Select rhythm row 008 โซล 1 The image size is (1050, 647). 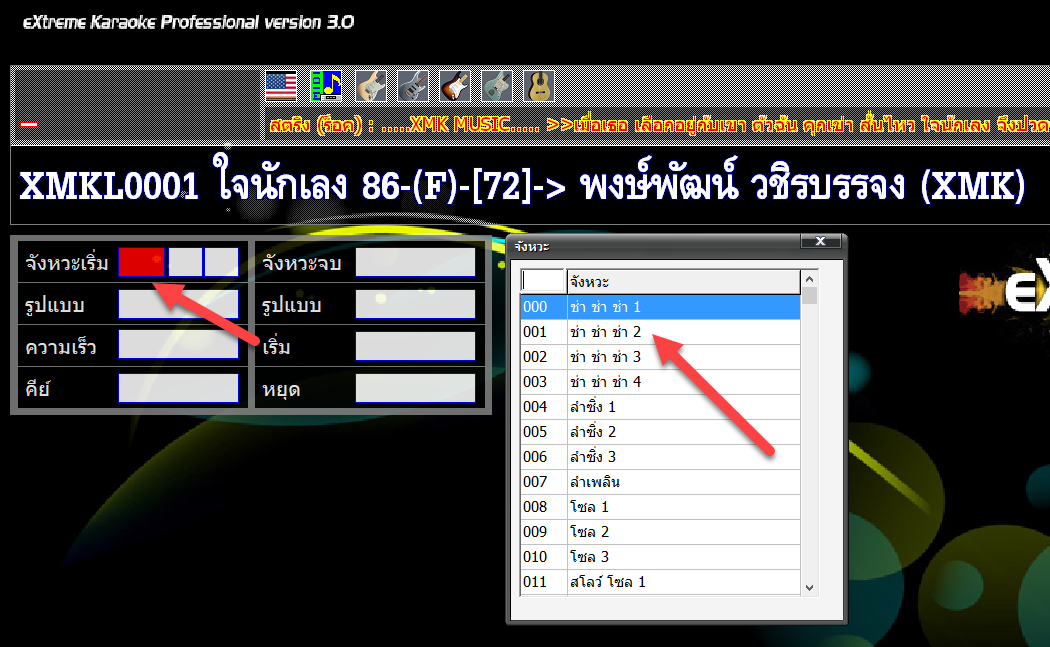click(660, 506)
